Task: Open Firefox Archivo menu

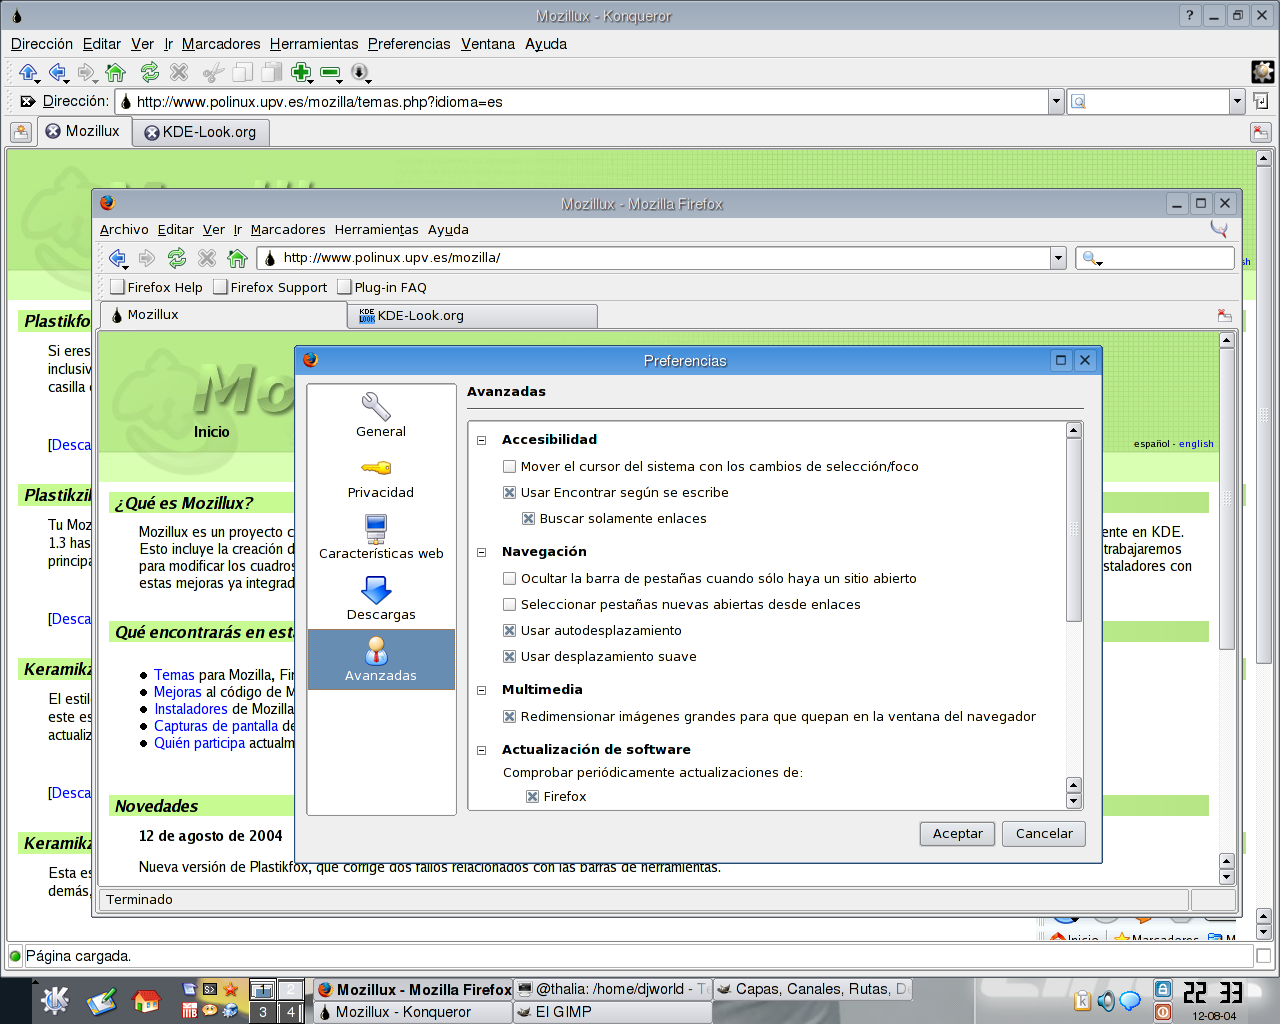Action: pyautogui.click(x=124, y=230)
